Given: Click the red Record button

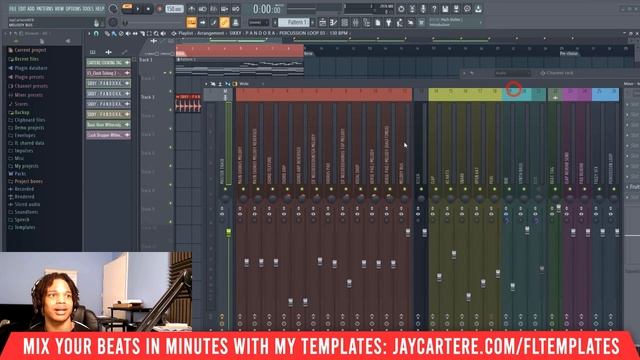Looking at the screenshot, I should pyautogui.click(x=159, y=9).
